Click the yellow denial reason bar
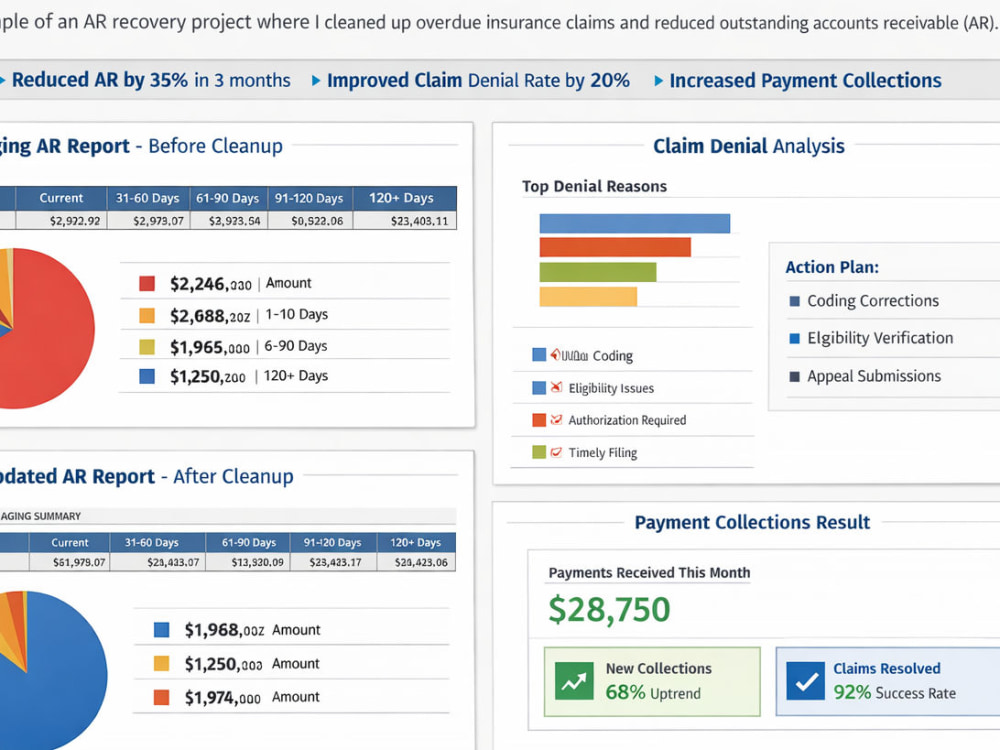Viewport: 1000px width, 750px height. [x=588, y=297]
